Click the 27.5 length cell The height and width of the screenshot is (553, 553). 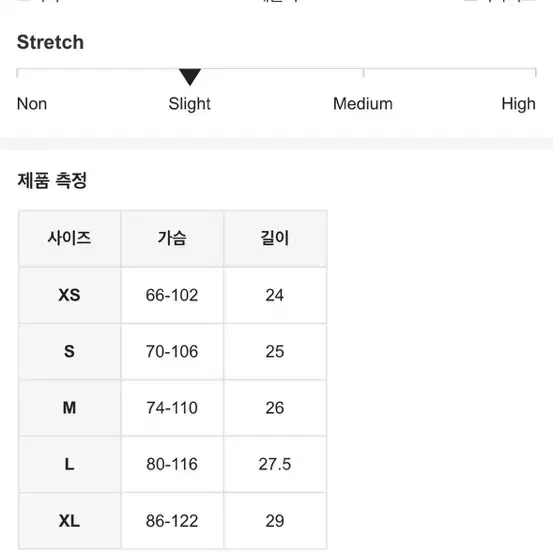click(275, 464)
